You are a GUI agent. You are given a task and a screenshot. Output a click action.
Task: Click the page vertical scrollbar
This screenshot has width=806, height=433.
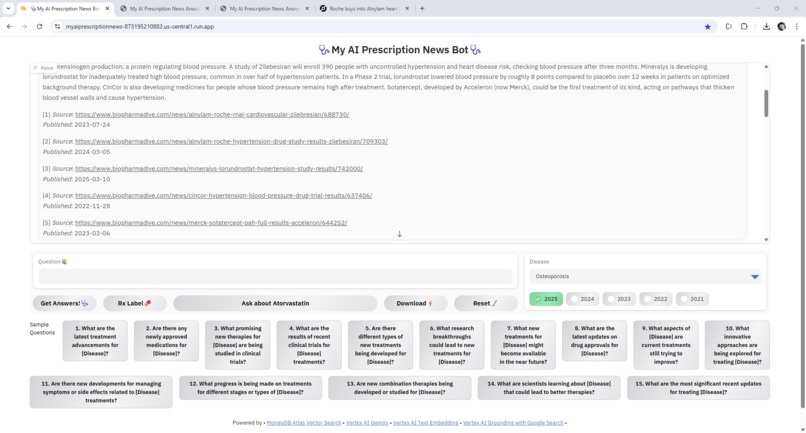[802, 226]
